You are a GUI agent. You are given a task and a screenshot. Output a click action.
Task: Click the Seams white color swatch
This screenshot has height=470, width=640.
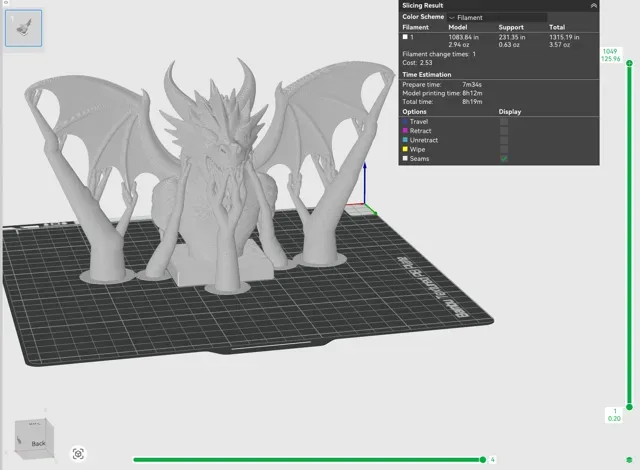405,158
